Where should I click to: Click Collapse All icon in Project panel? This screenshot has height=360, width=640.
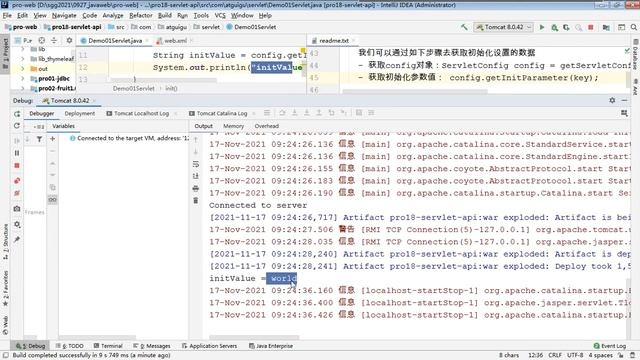click(54, 40)
